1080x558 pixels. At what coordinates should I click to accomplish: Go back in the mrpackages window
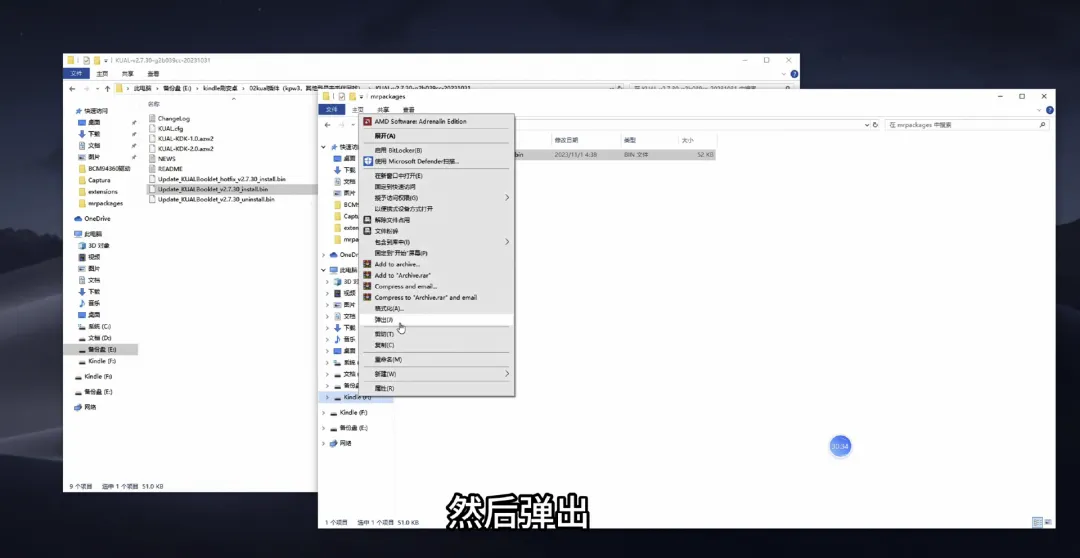click(327, 125)
